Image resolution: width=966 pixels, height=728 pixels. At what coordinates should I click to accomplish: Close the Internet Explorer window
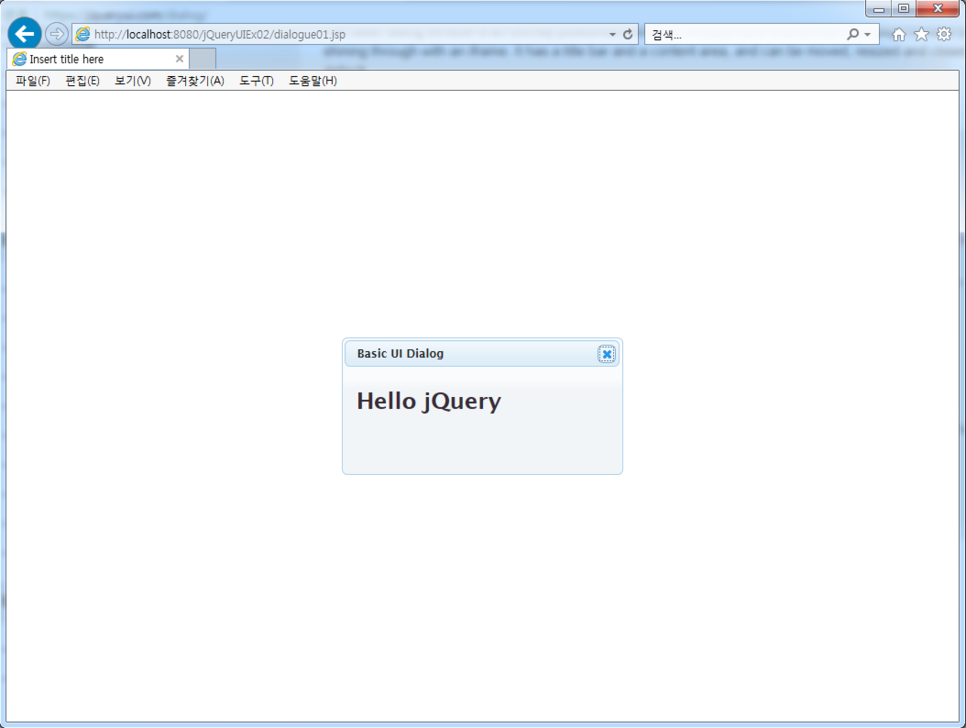pos(938,9)
